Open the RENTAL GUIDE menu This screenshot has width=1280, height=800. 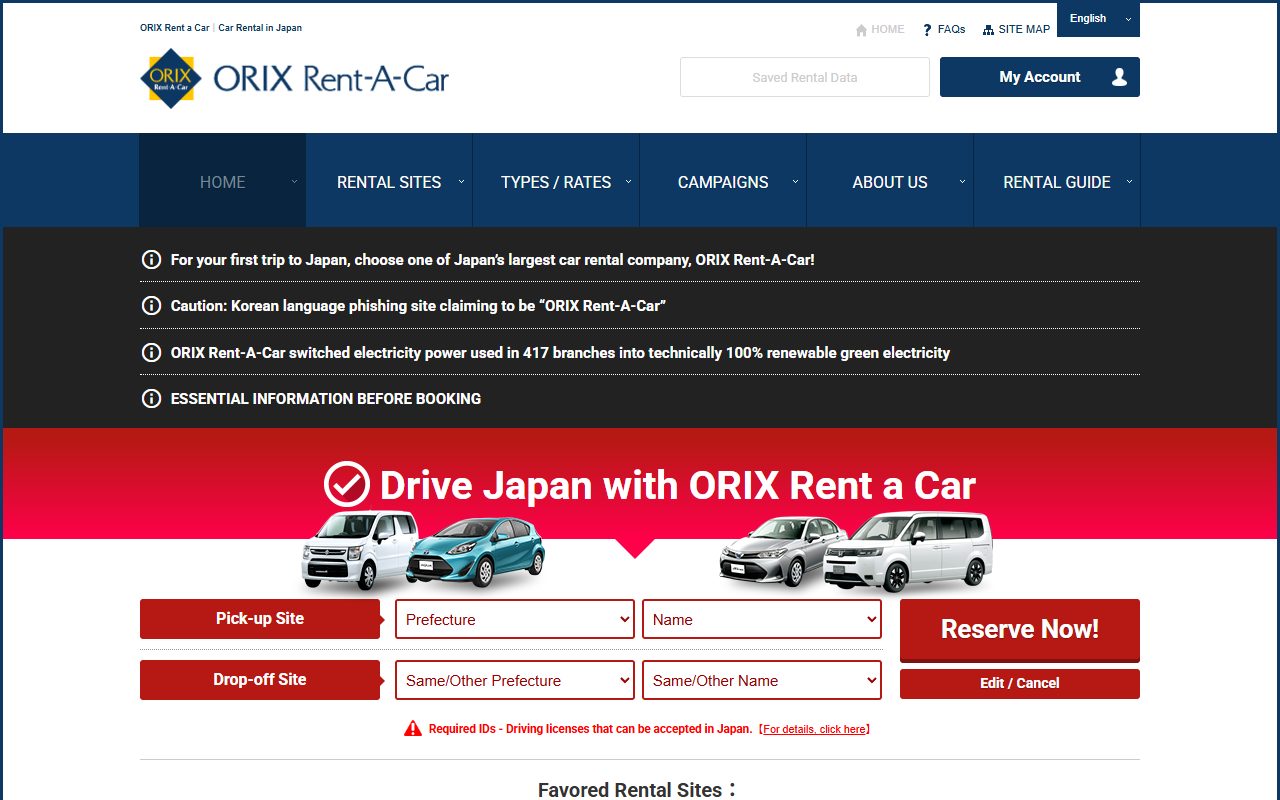(x=1057, y=181)
